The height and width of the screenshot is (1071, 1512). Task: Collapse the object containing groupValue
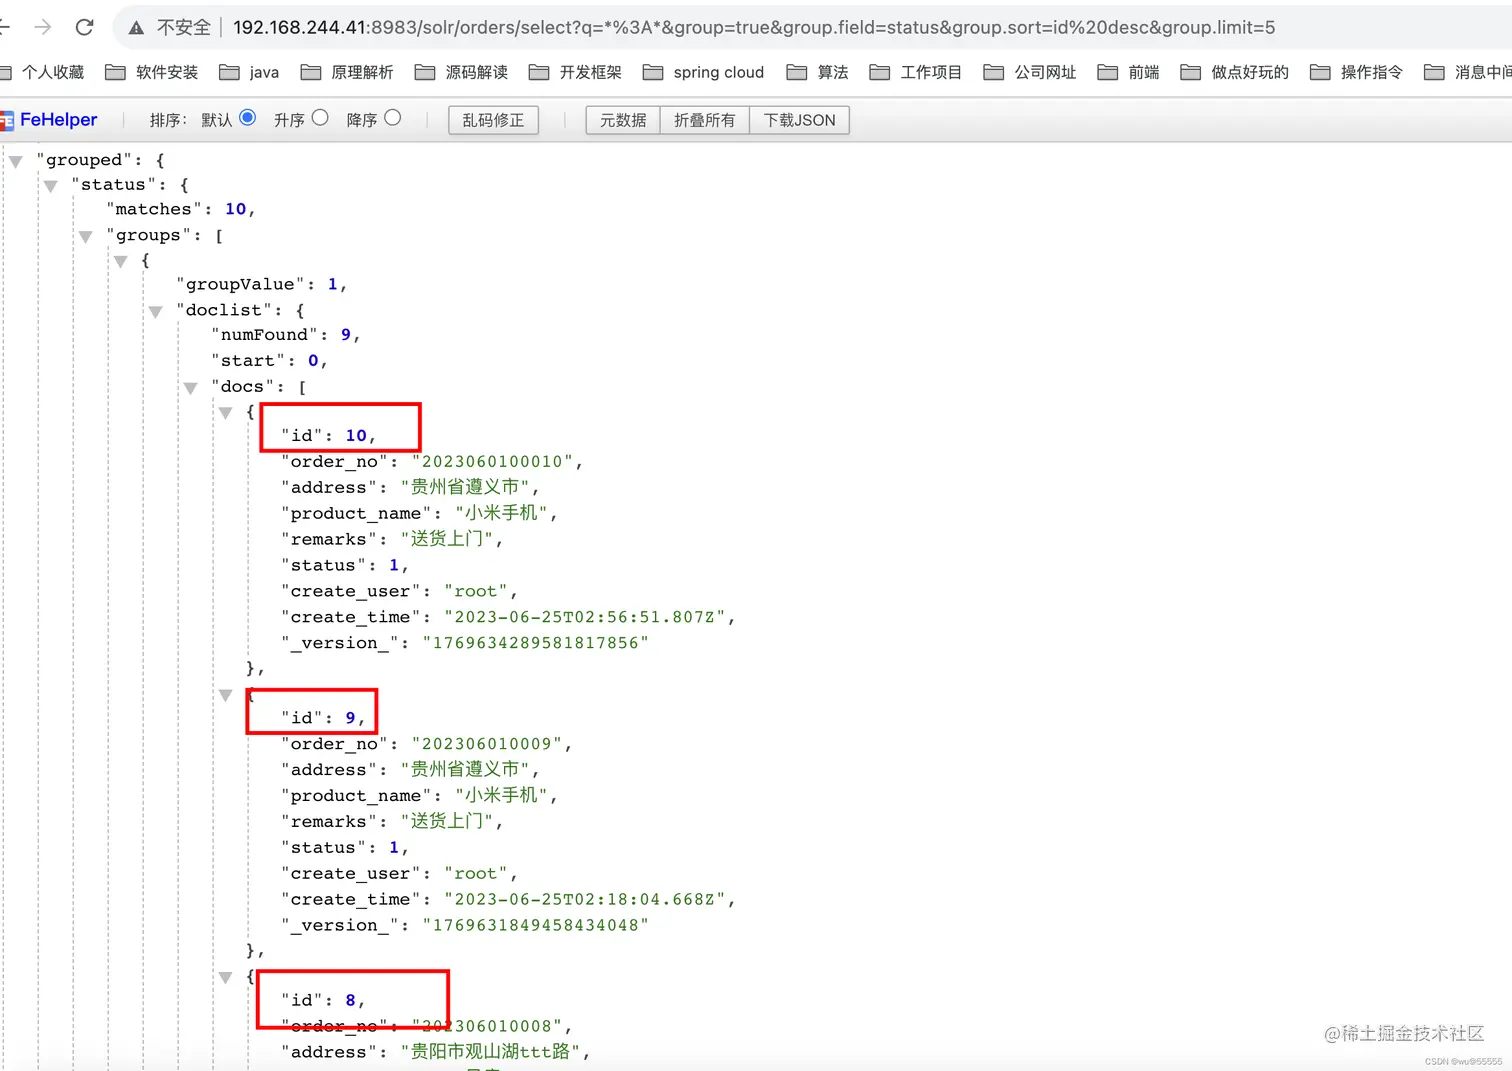121,262
